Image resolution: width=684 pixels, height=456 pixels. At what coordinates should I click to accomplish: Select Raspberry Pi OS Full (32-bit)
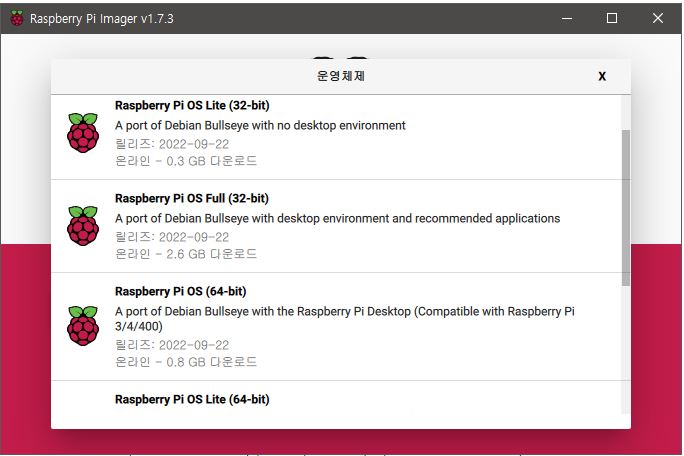pyautogui.click(x=337, y=226)
